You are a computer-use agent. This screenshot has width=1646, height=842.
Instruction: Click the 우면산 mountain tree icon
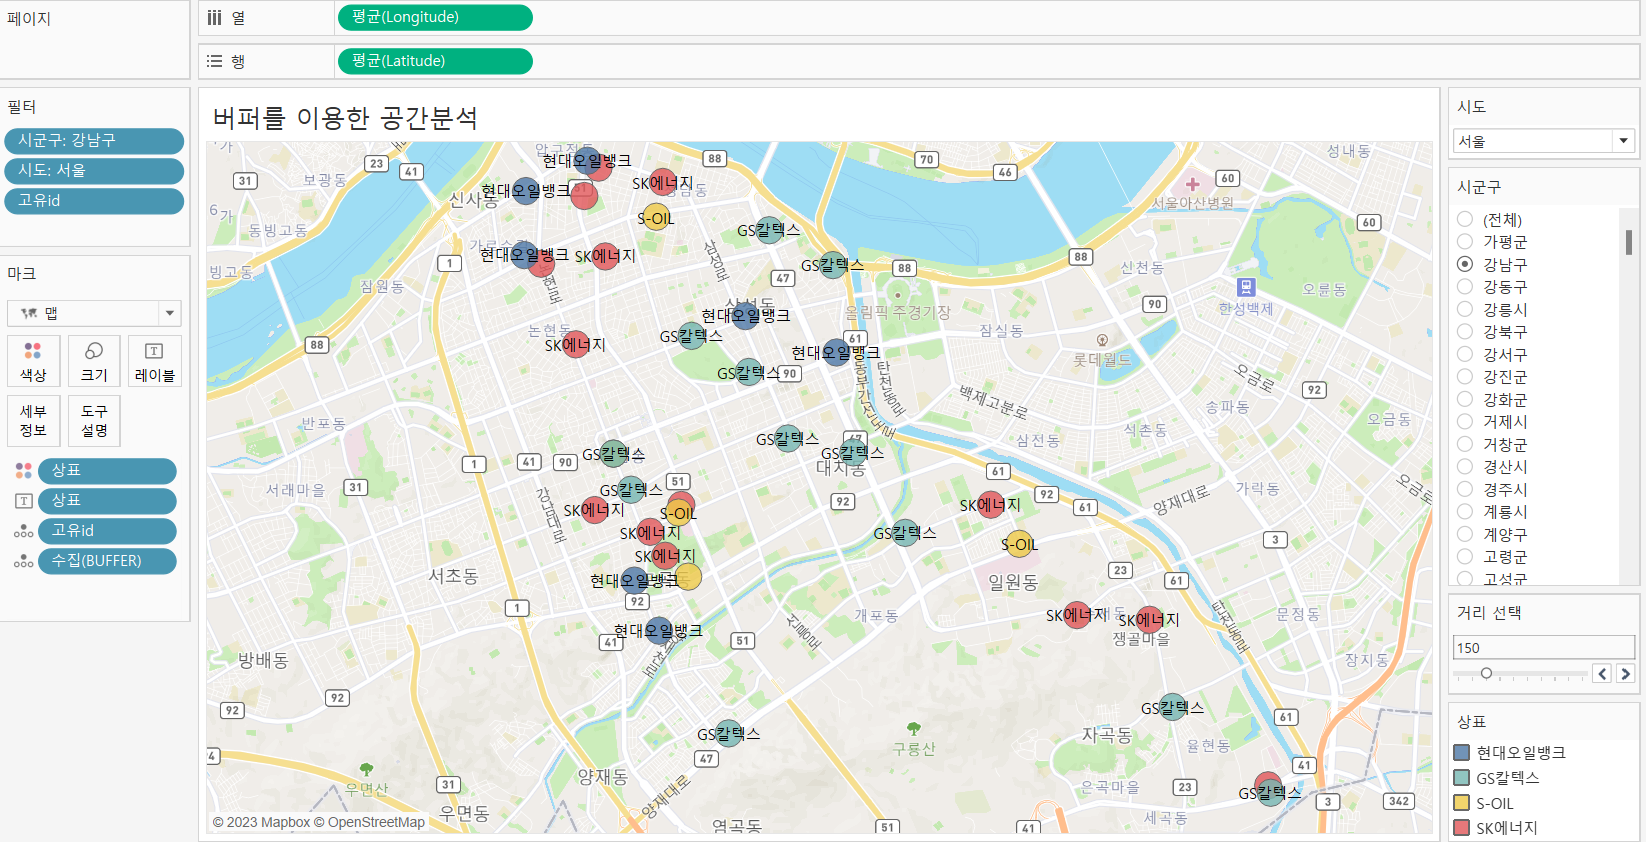(x=366, y=769)
